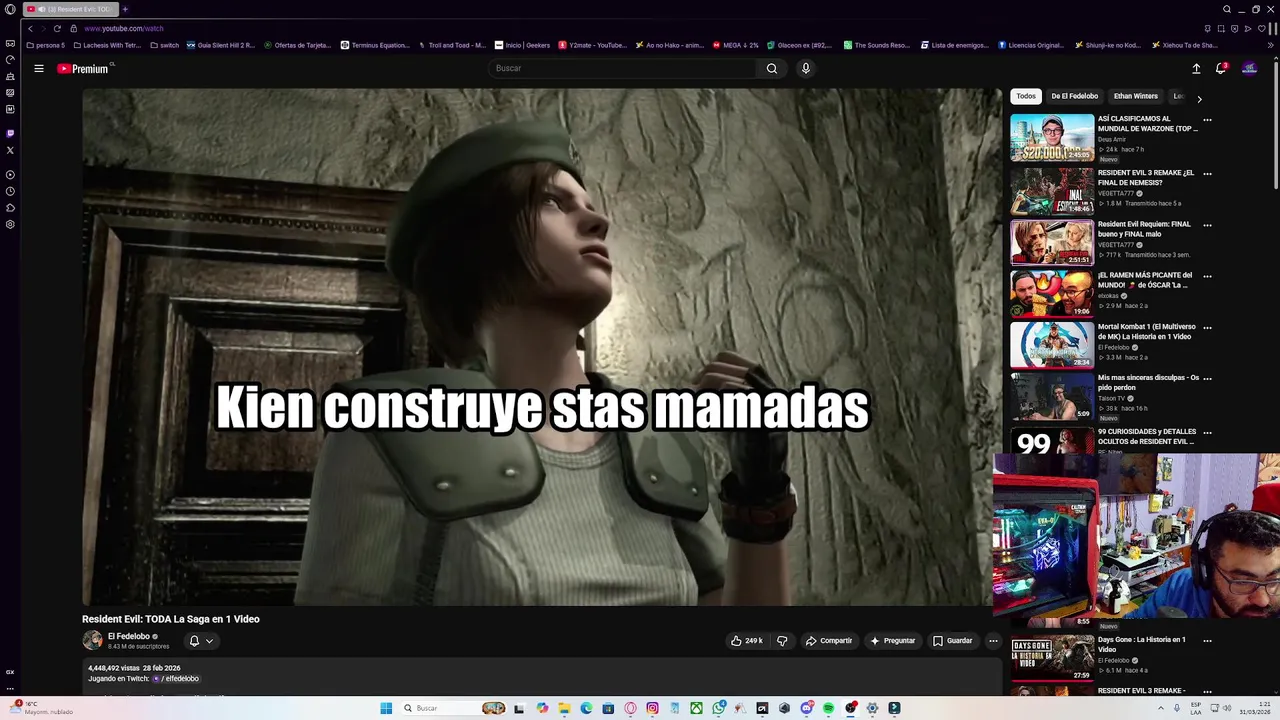The height and width of the screenshot is (720, 1280).
Task: Open Inicio | Geekers bookmark
Action: 522,45
